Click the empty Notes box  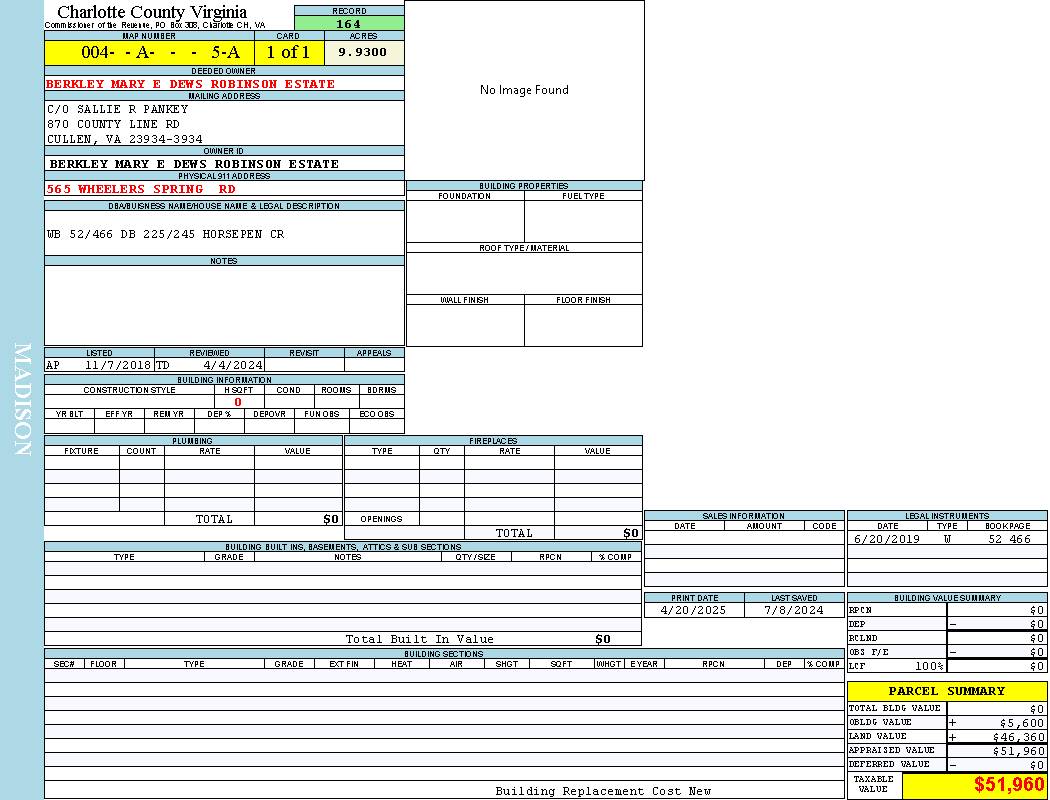click(x=224, y=305)
